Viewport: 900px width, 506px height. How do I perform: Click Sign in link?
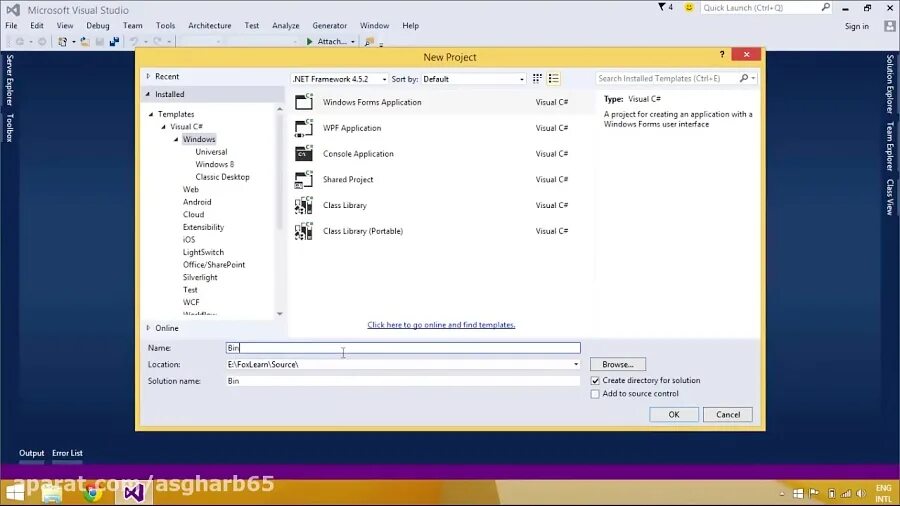click(x=856, y=26)
